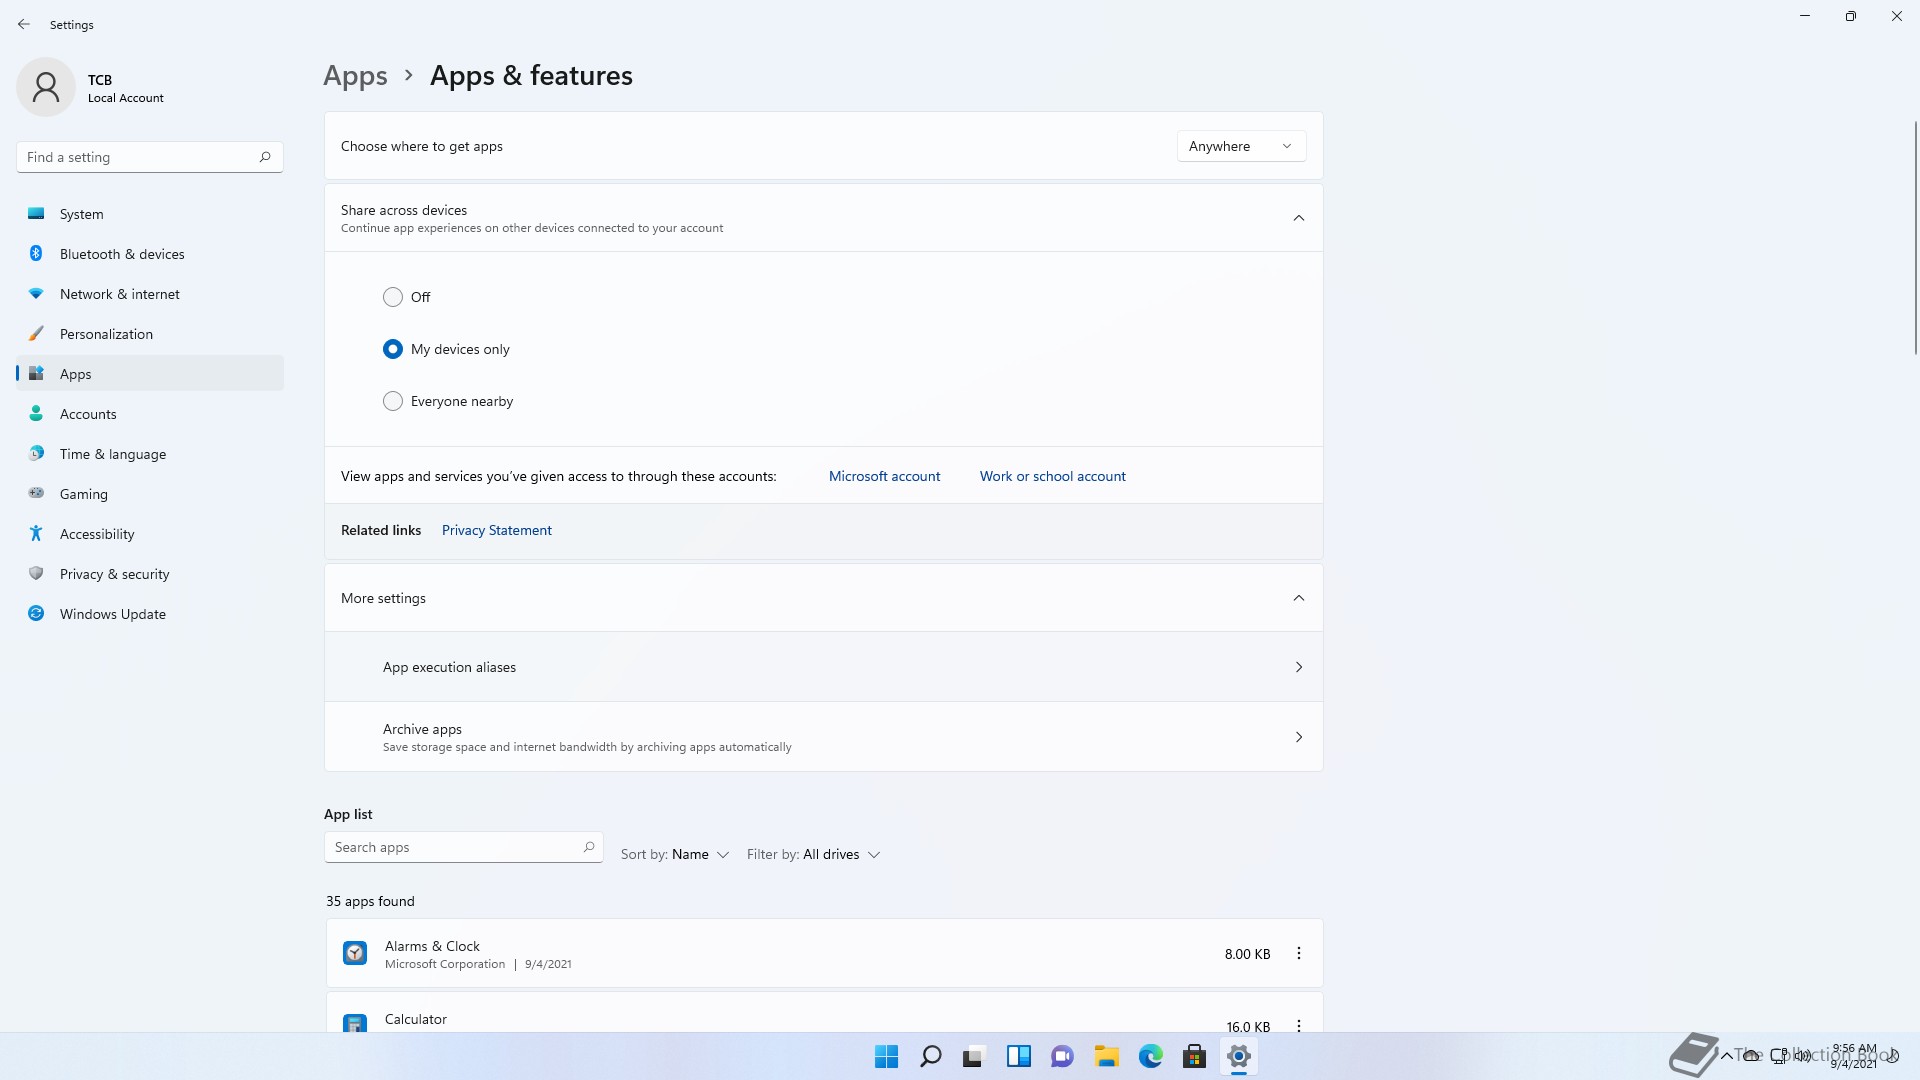Click the search magnifier in Find a setting
The height and width of the screenshot is (1080, 1920).
point(265,157)
